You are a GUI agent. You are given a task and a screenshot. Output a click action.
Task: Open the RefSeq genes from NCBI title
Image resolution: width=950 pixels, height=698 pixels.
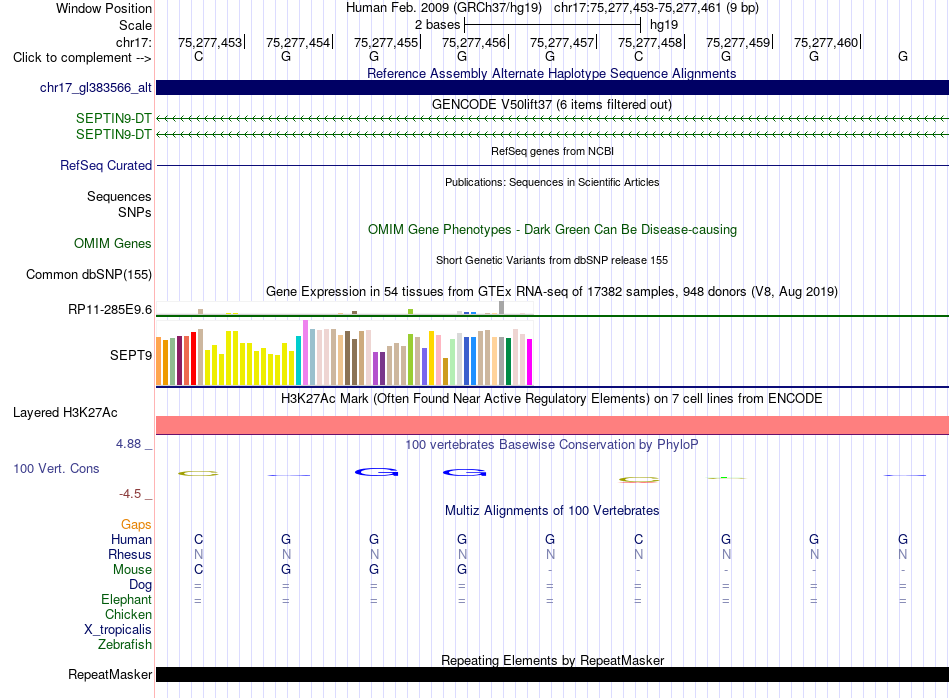click(x=552, y=151)
